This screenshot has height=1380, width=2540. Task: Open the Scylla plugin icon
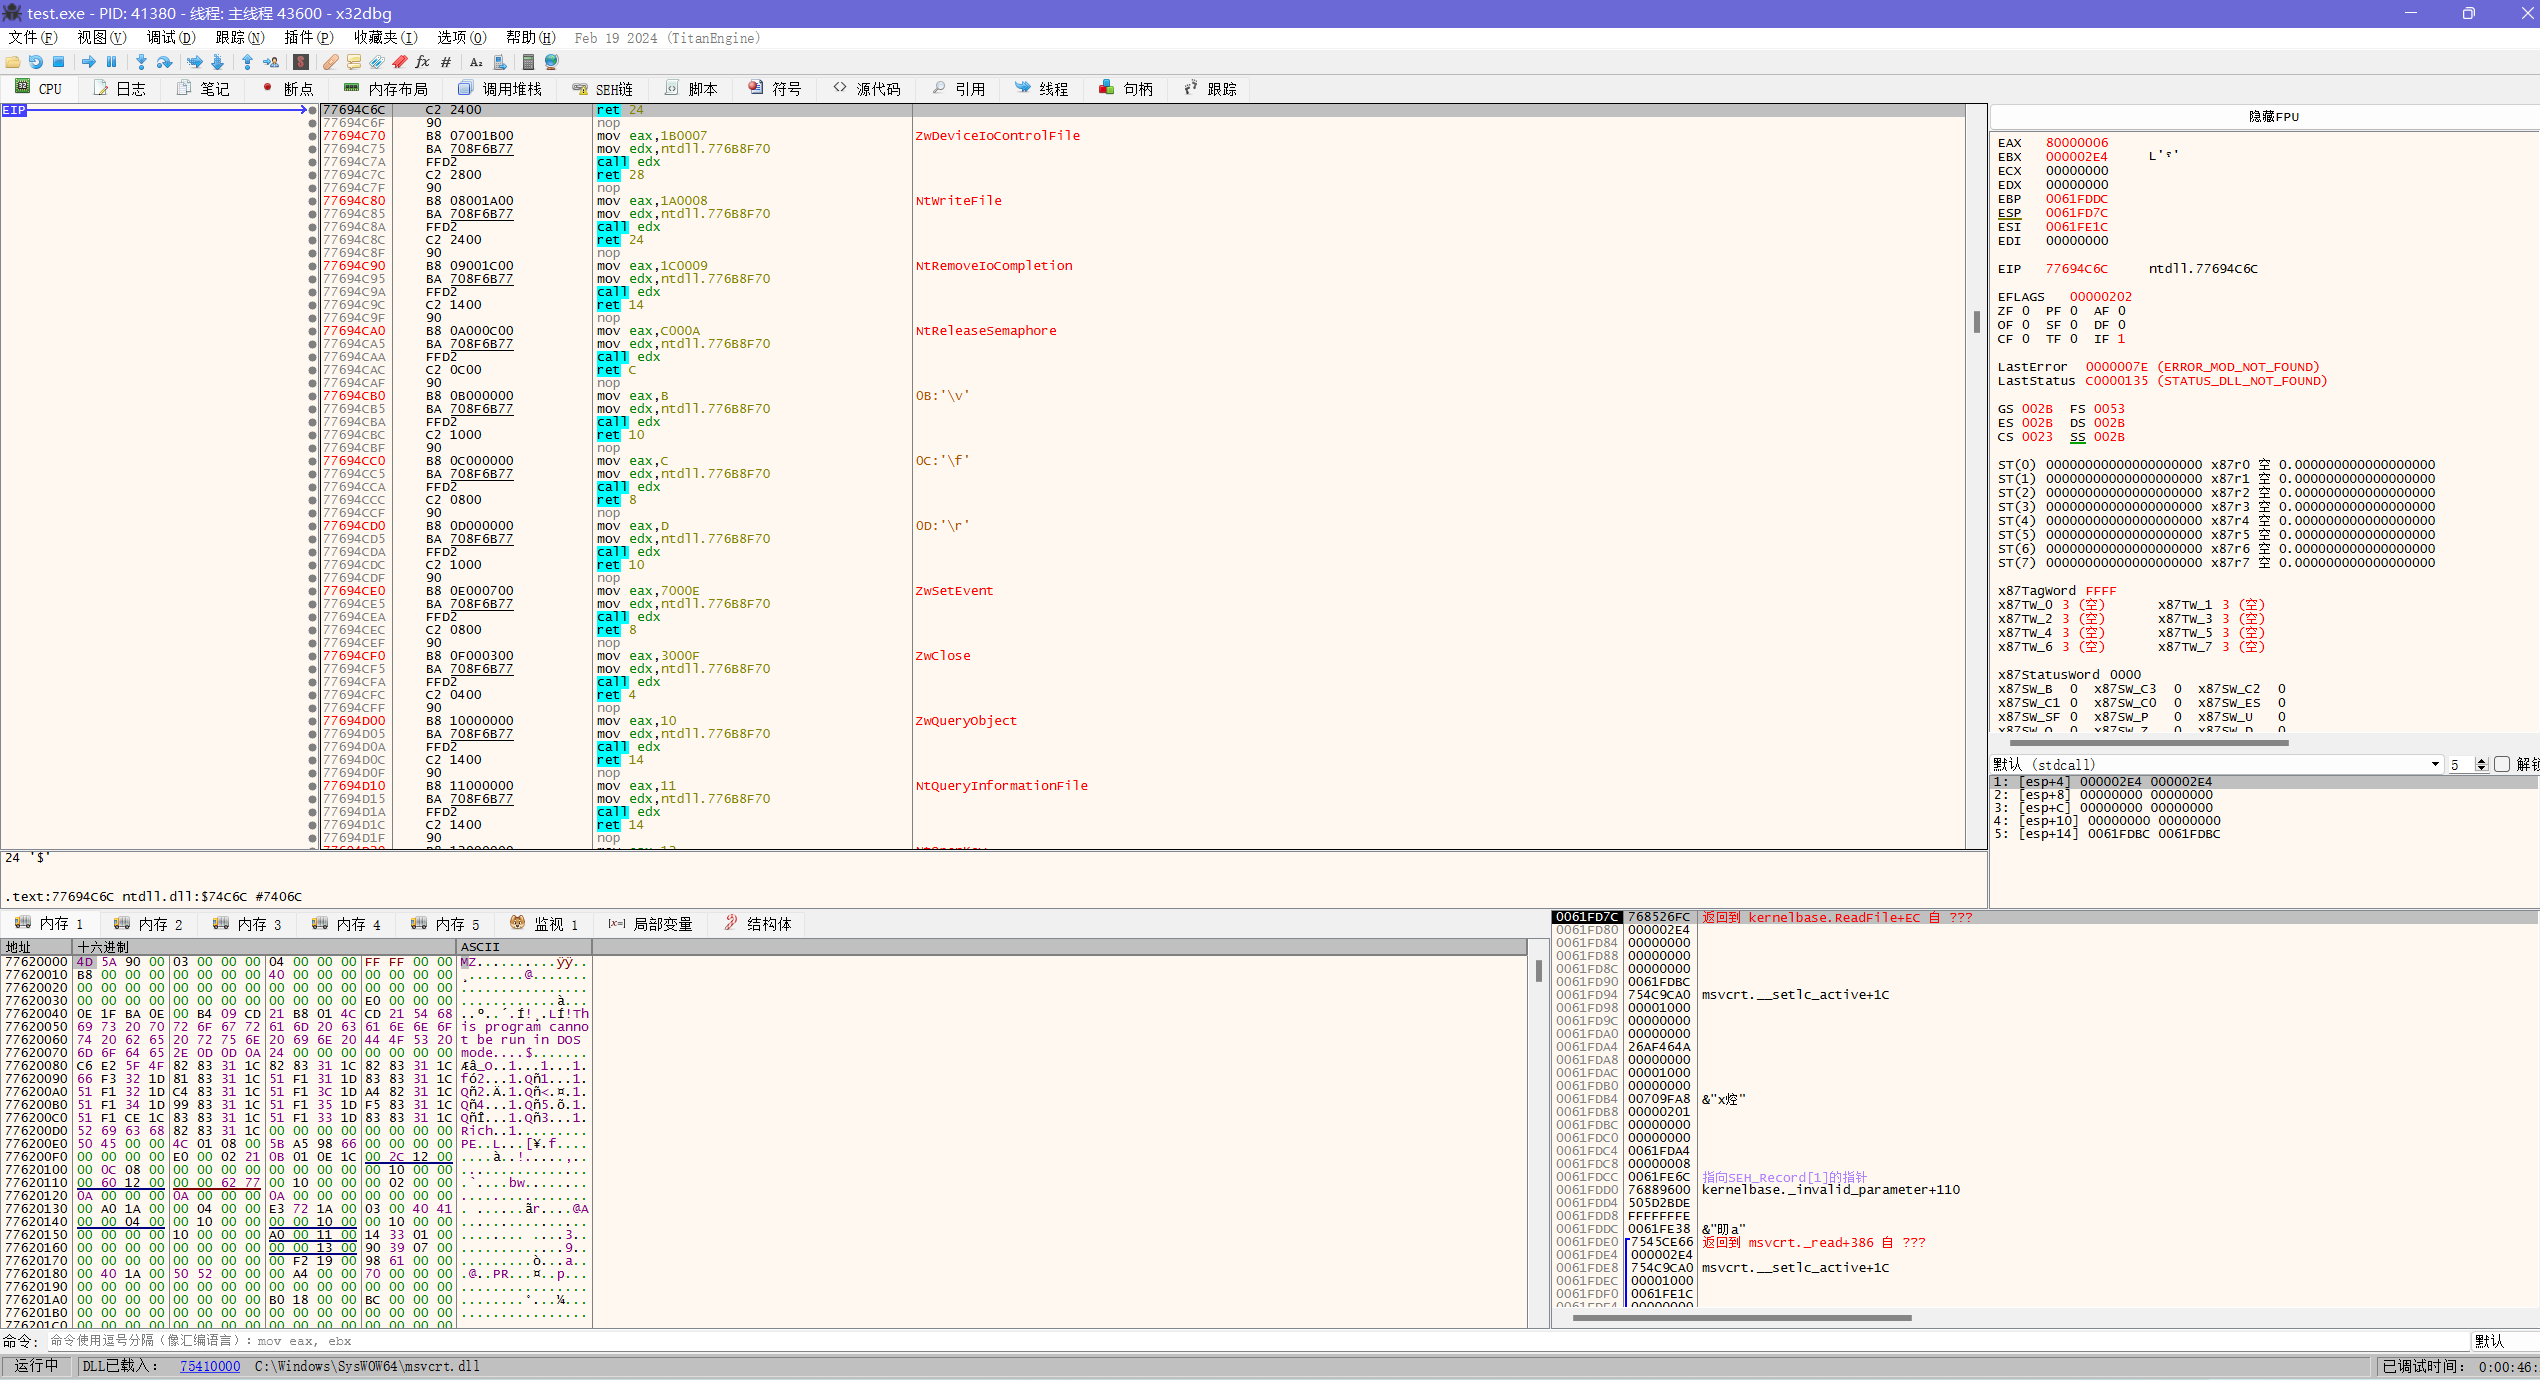pos(300,62)
